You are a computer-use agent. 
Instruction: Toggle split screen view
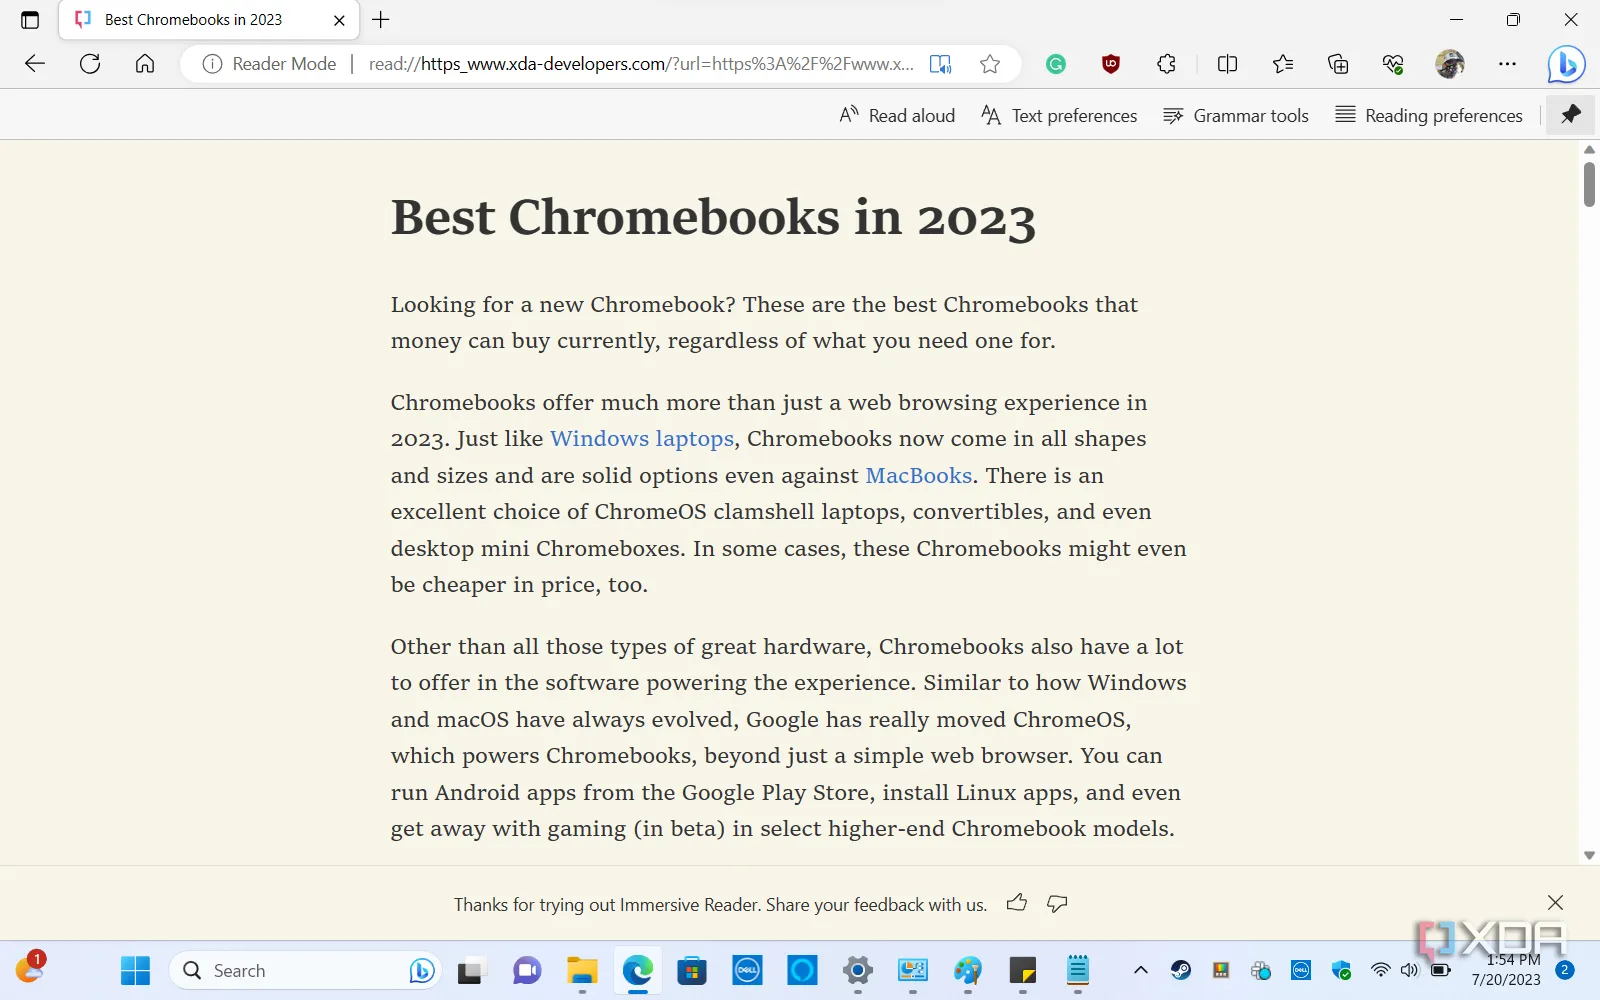pos(1227,64)
